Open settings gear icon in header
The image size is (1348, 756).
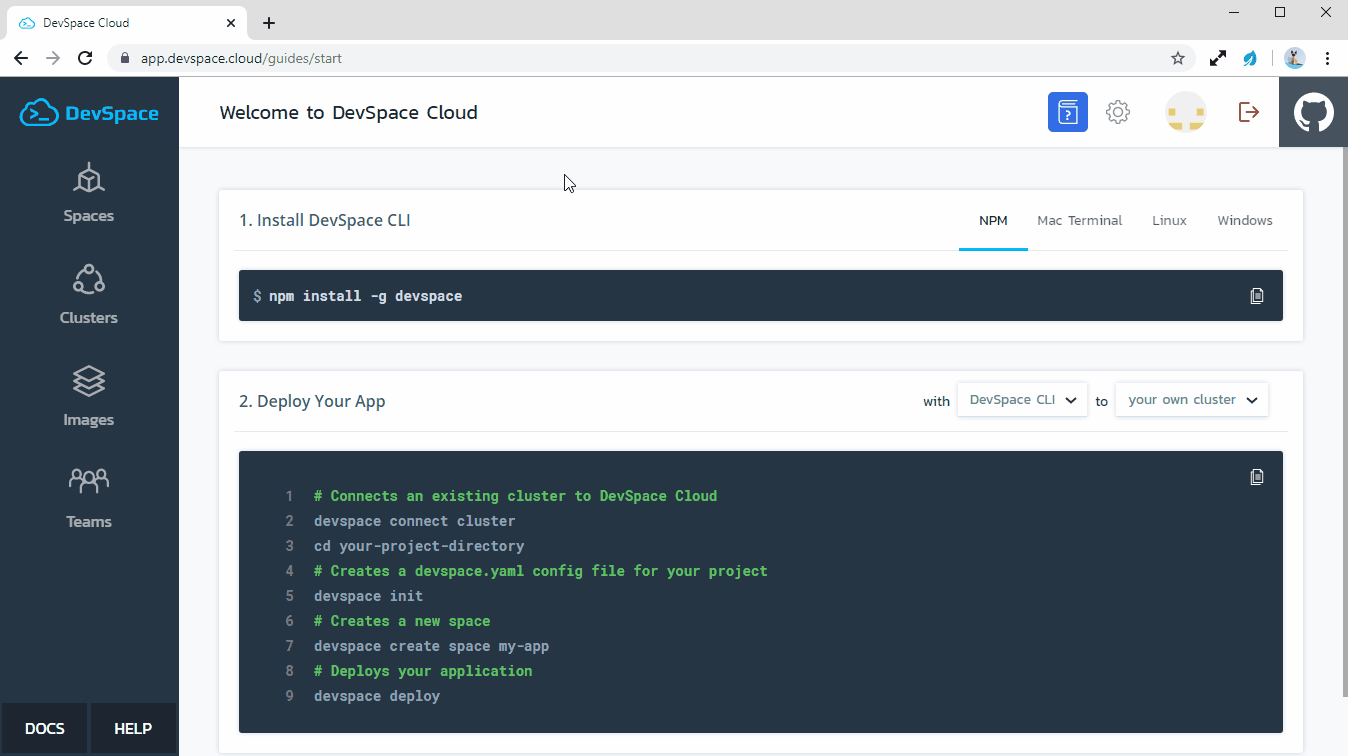pyautogui.click(x=1118, y=112)
